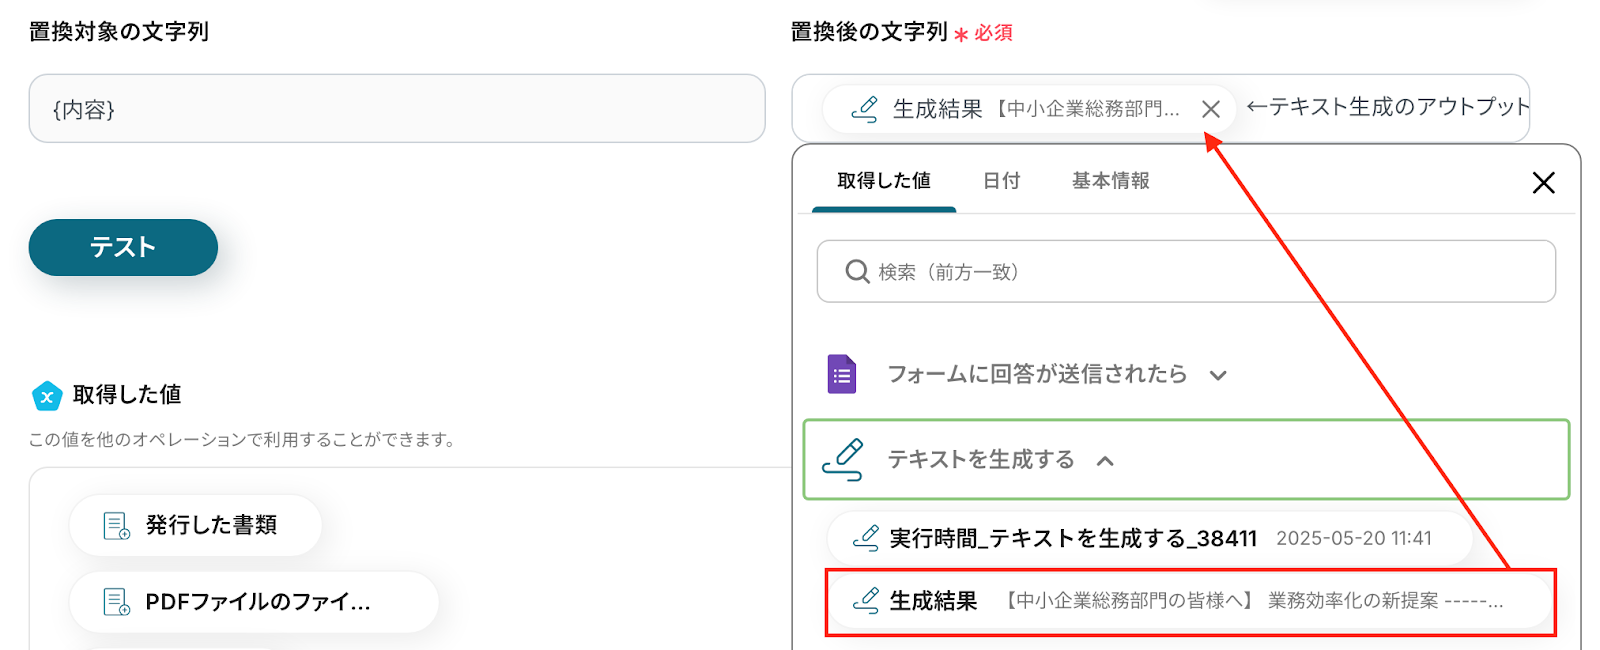Image resolution: width=1600 pixels, height=650 pixels.
Task: Remove the 生成結果 chip with its X icon
Action: click(1210, 109)
